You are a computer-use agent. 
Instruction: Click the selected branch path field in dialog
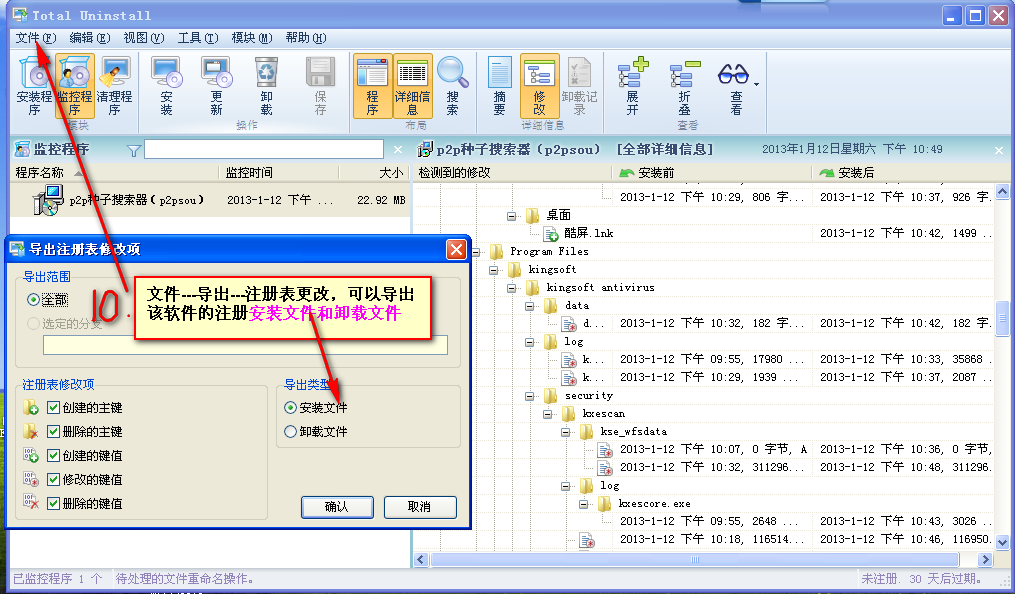click(245, 345)
